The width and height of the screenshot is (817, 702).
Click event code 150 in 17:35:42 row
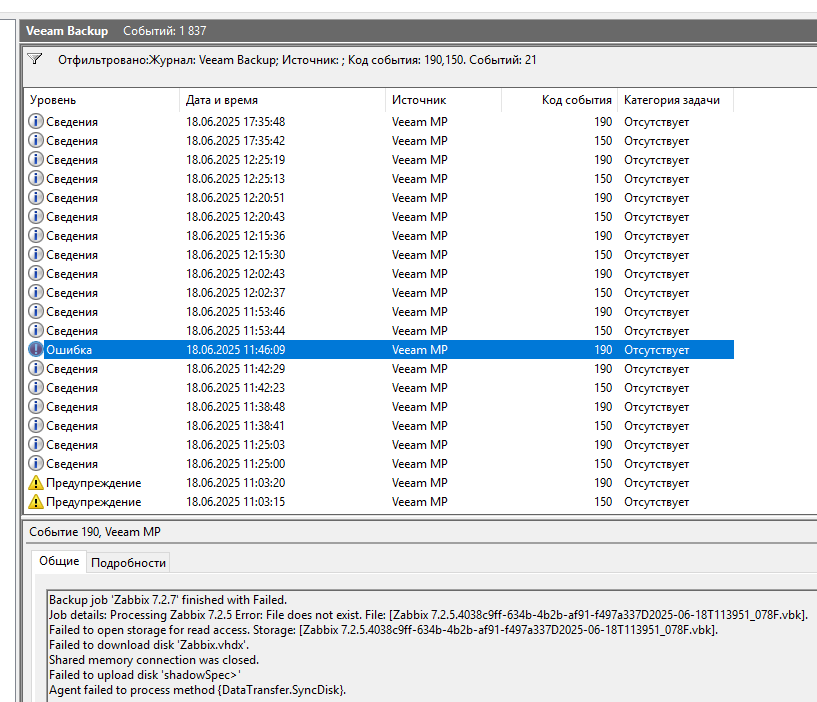603,140
